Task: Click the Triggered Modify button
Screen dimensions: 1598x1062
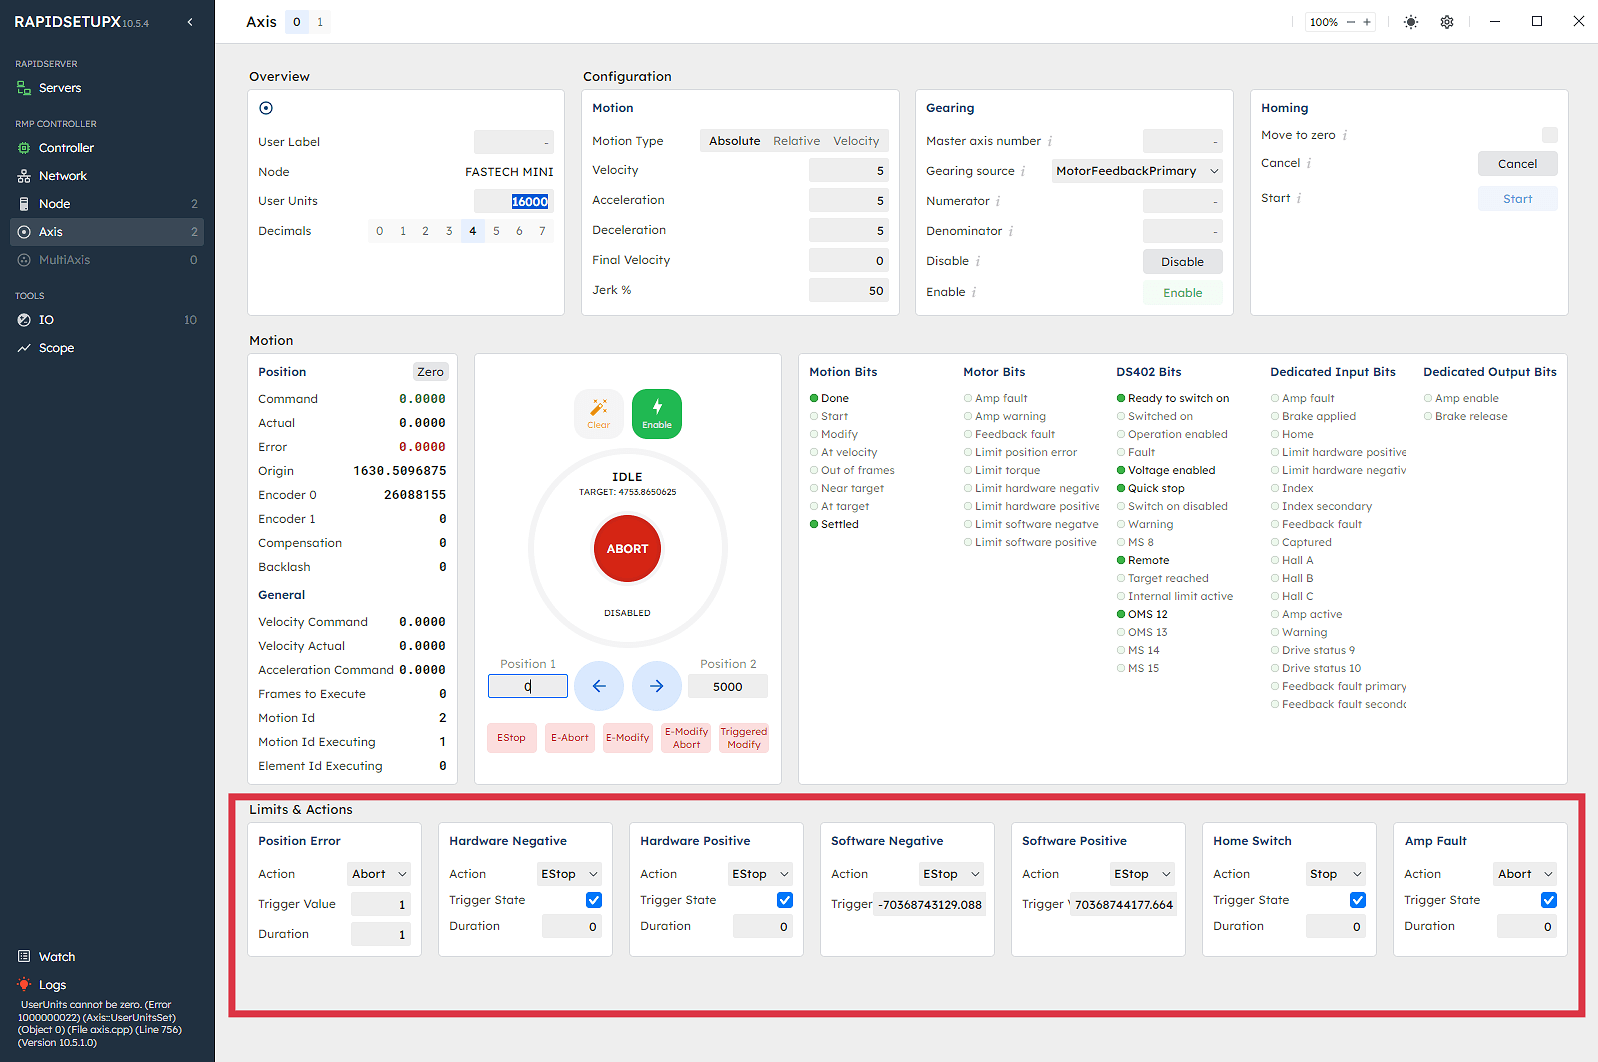Action: tap(744, 738)
